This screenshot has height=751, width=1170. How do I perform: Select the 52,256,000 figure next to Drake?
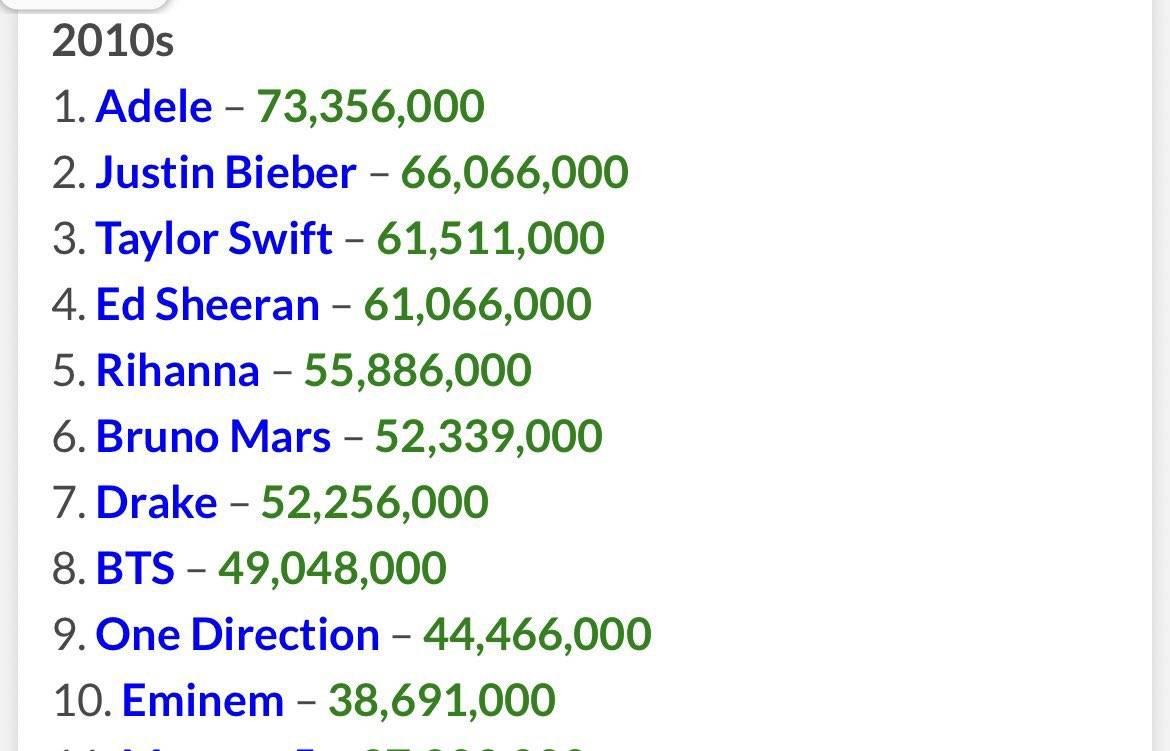(x=375, y=502)
